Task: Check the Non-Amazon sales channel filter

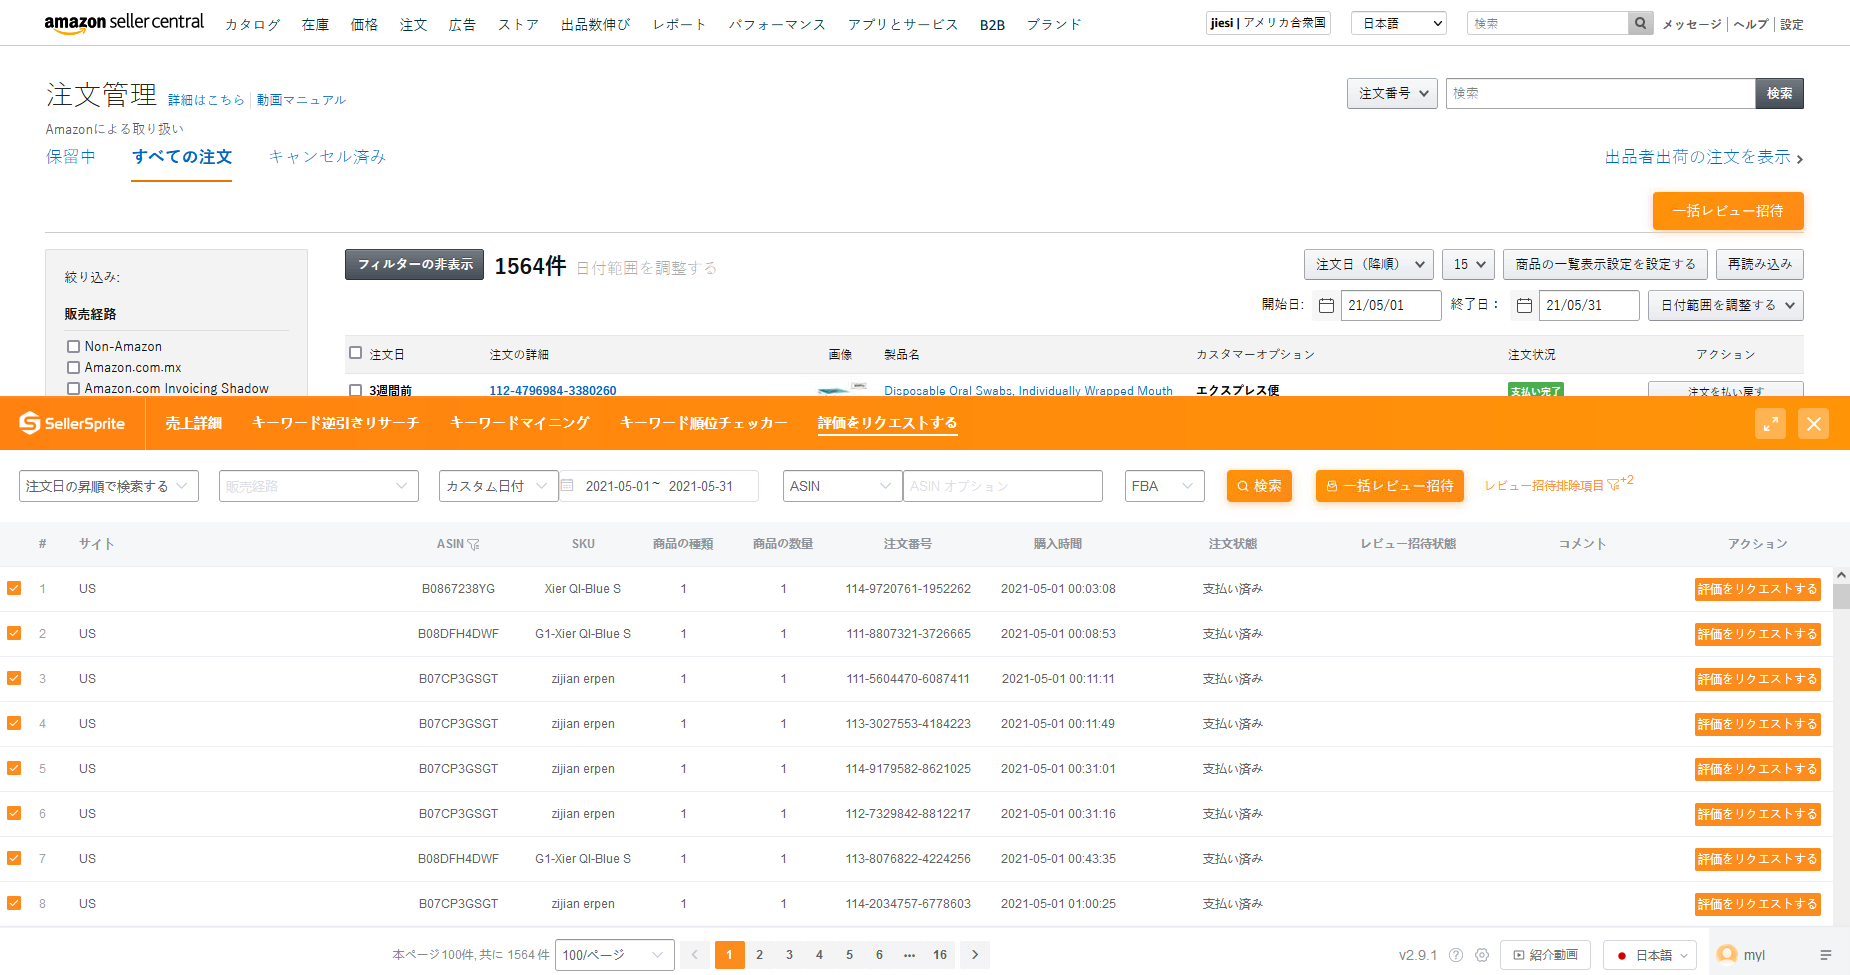Action: coord(73,346)
